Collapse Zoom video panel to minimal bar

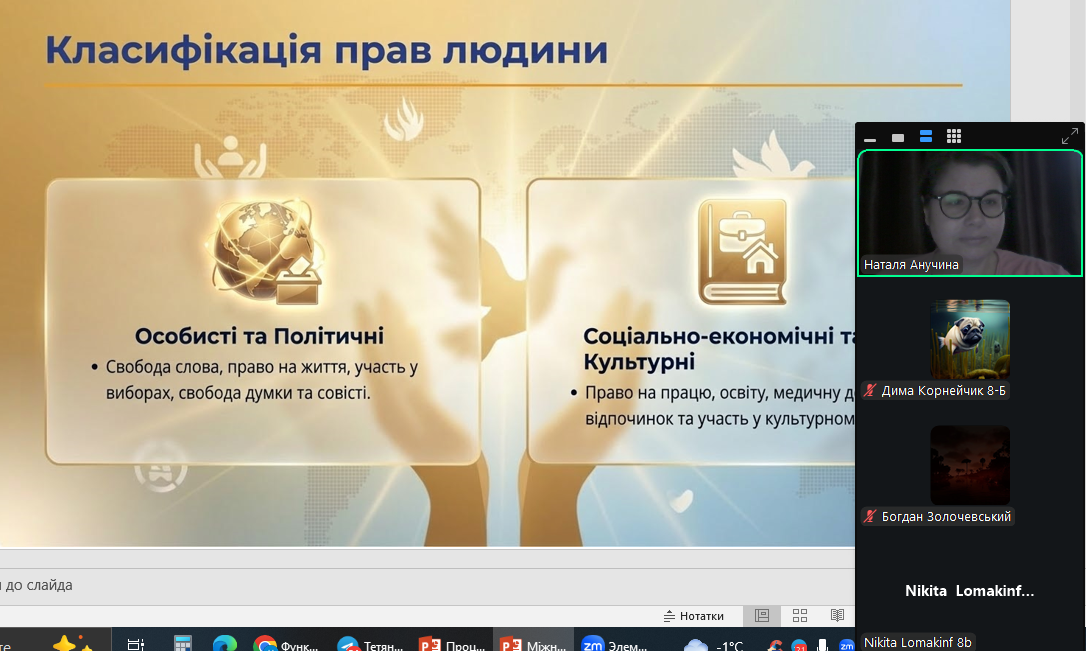870,138
